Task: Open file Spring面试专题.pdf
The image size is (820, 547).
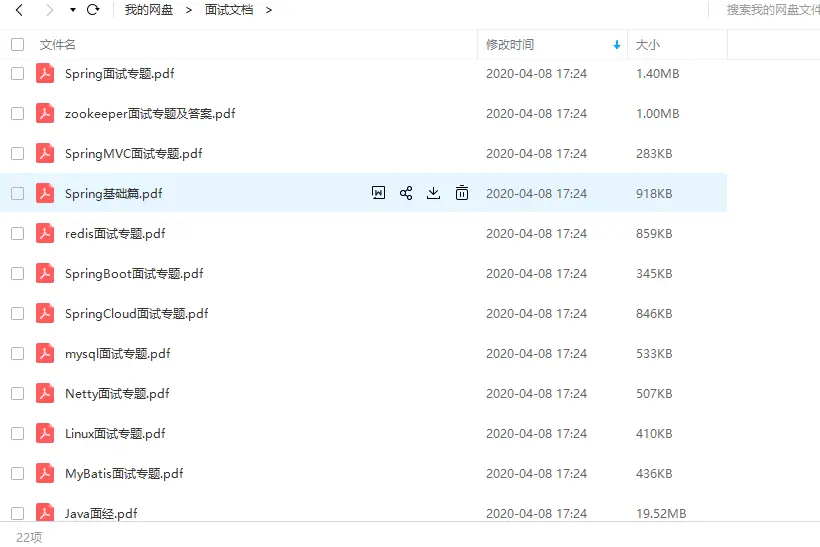Action: (x=120, y=74)
